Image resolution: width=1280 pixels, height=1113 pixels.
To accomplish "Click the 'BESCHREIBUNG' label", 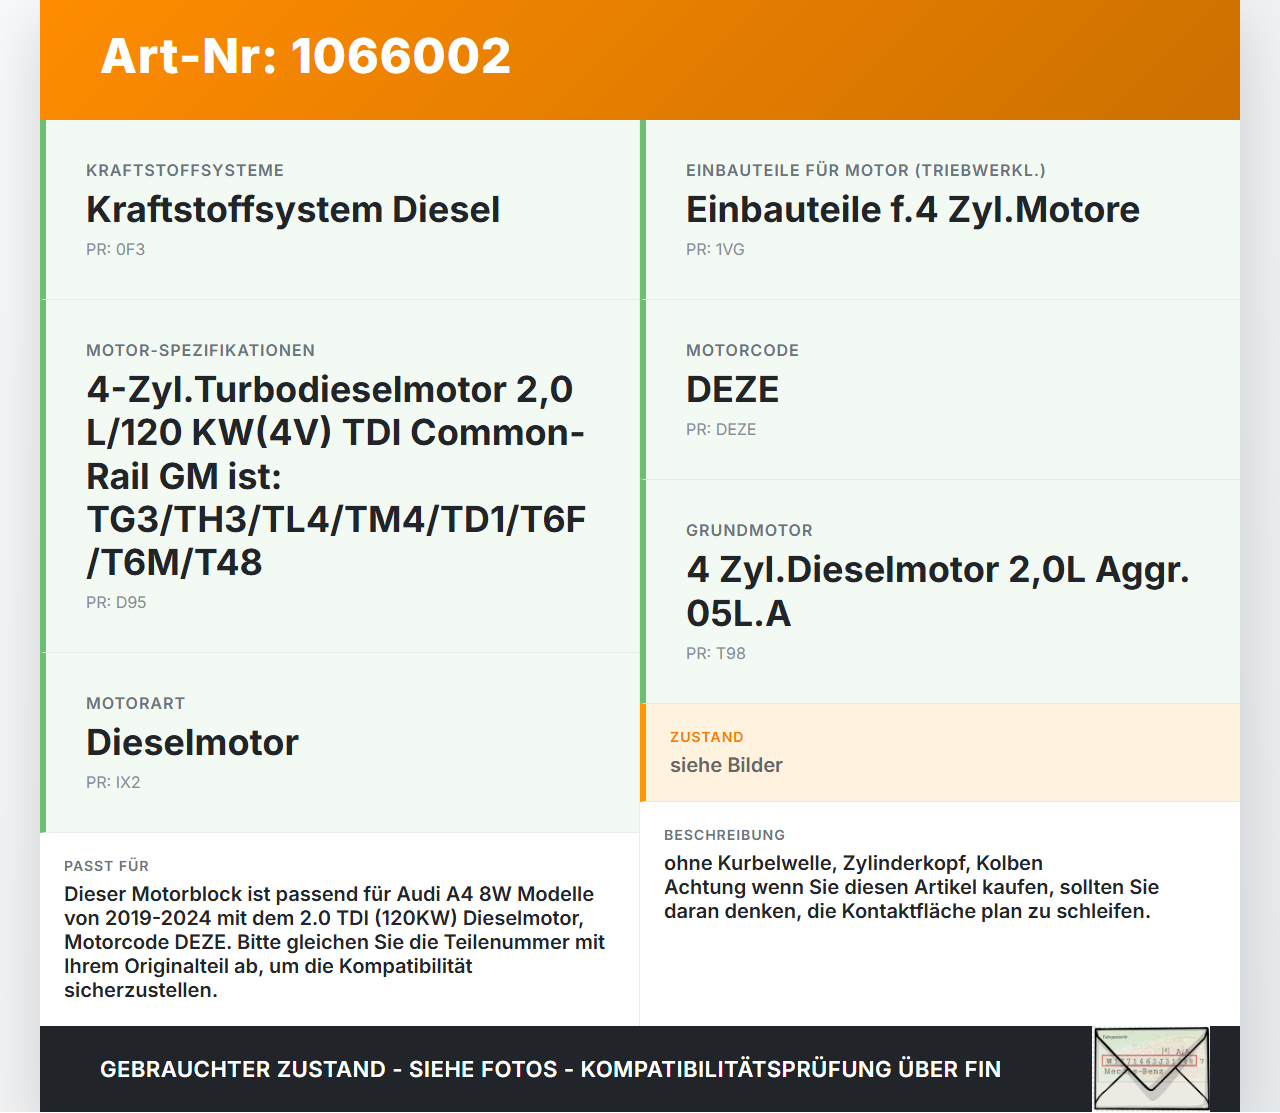I will [x=725, y=835].
